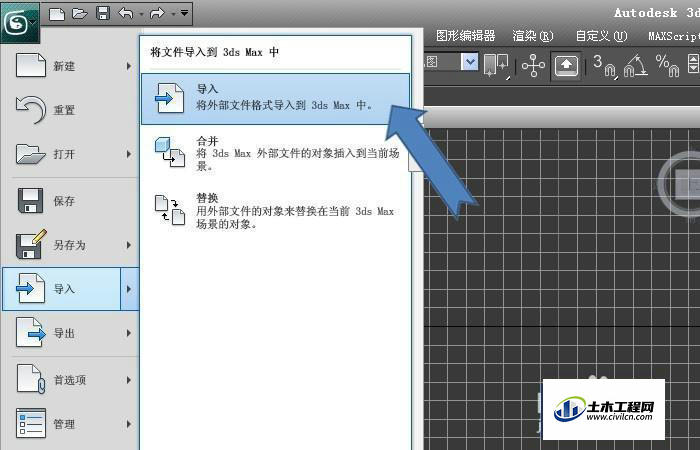Redo the last scene operation
700x450 pixels.
157,13
